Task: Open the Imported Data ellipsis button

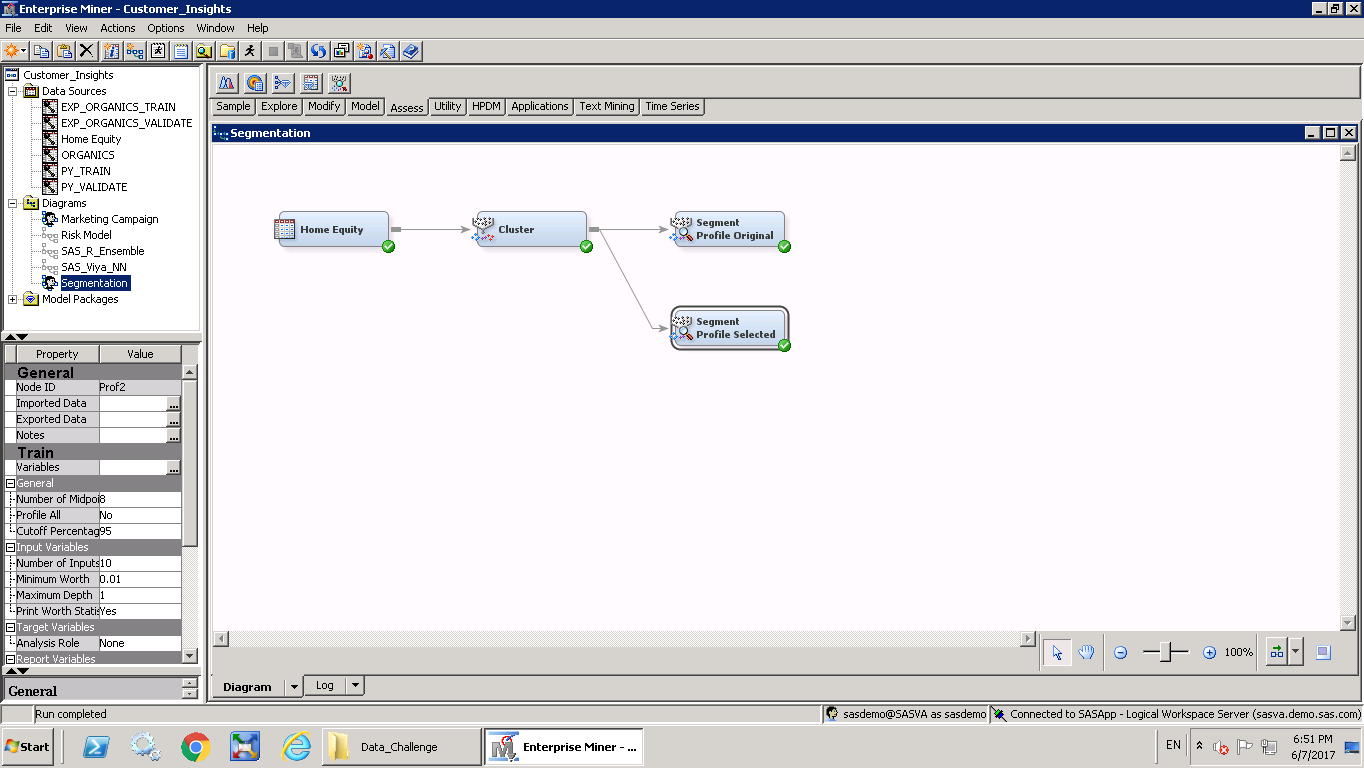Action: click(x=172, y=403)
